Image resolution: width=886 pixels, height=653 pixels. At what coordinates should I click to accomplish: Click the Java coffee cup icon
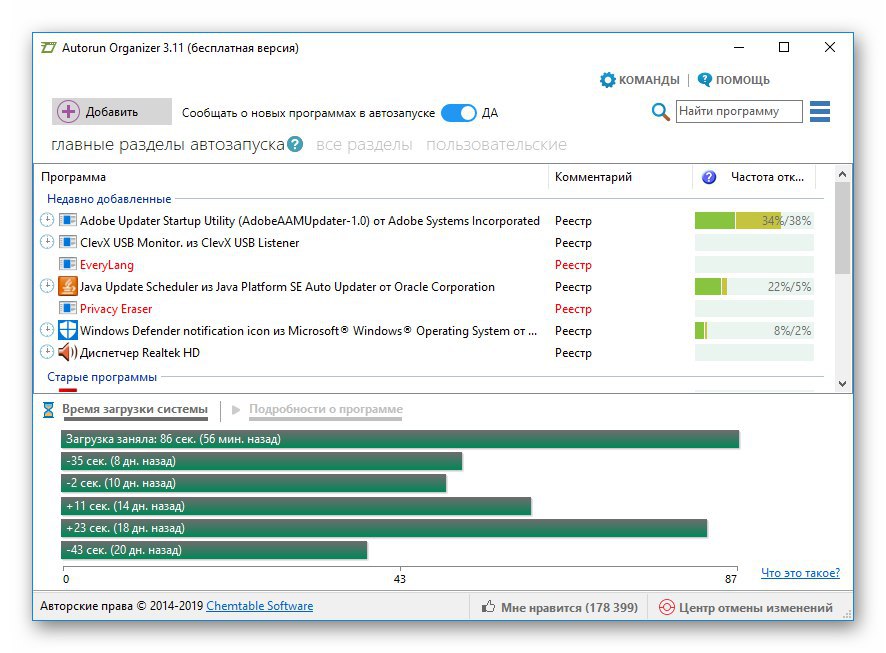coord(68,286)
